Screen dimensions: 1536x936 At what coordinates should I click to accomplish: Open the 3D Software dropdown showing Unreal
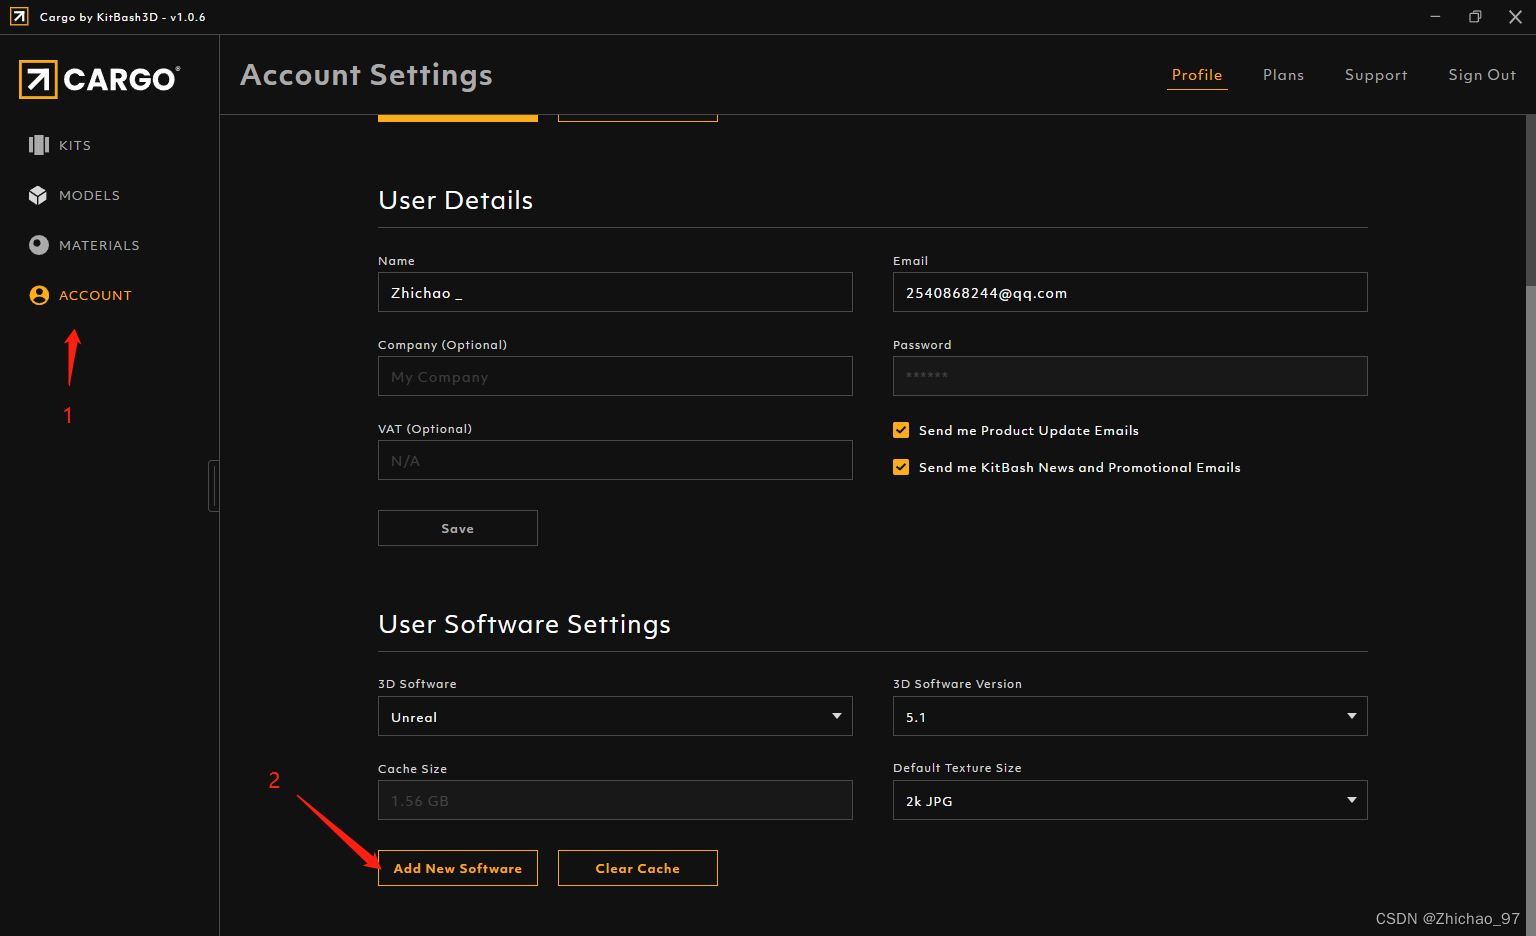pyautogui.click(x=615, y=716)
